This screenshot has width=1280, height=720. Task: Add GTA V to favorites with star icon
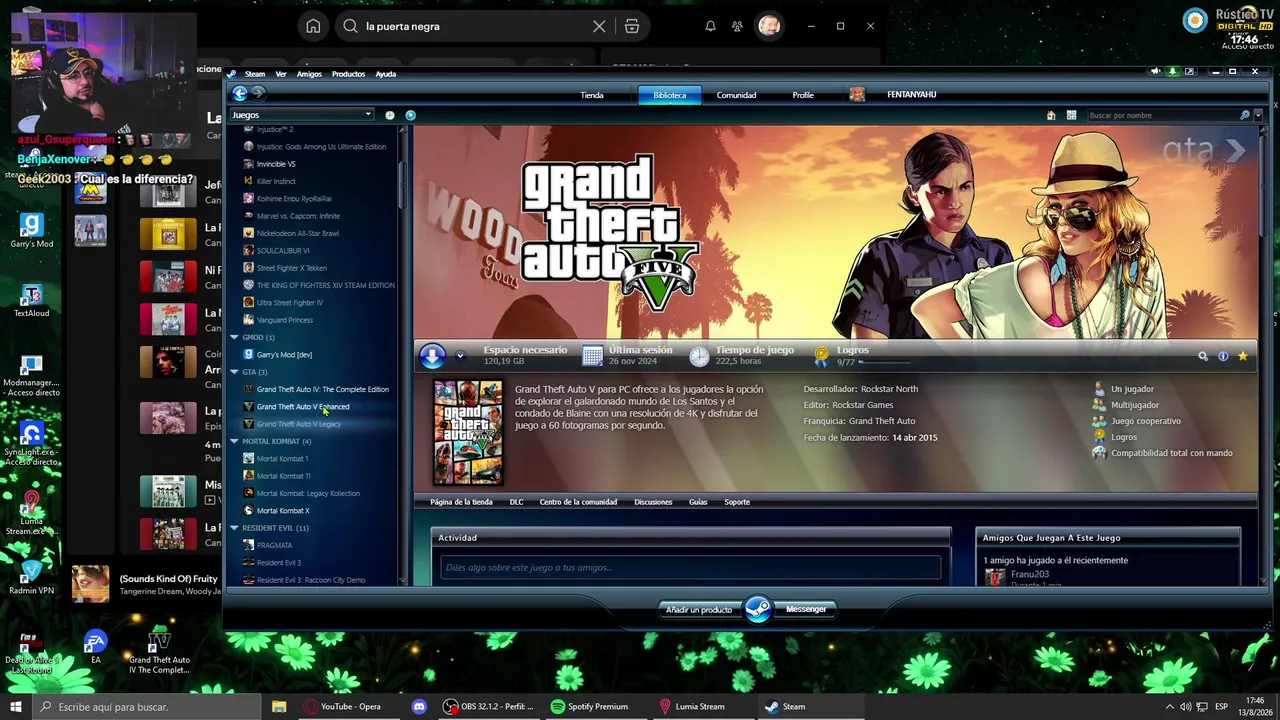[1243, 356]
